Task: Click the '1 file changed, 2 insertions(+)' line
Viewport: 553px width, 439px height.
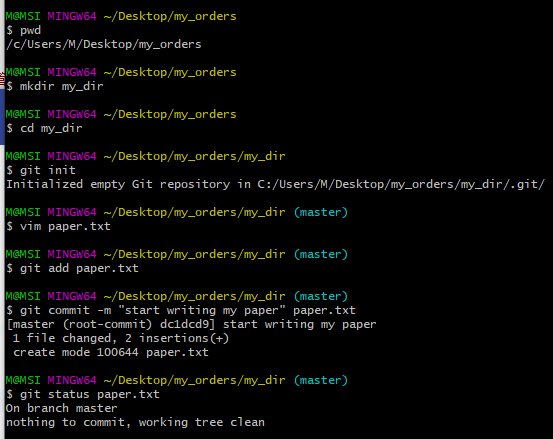Action: (121, 339)
